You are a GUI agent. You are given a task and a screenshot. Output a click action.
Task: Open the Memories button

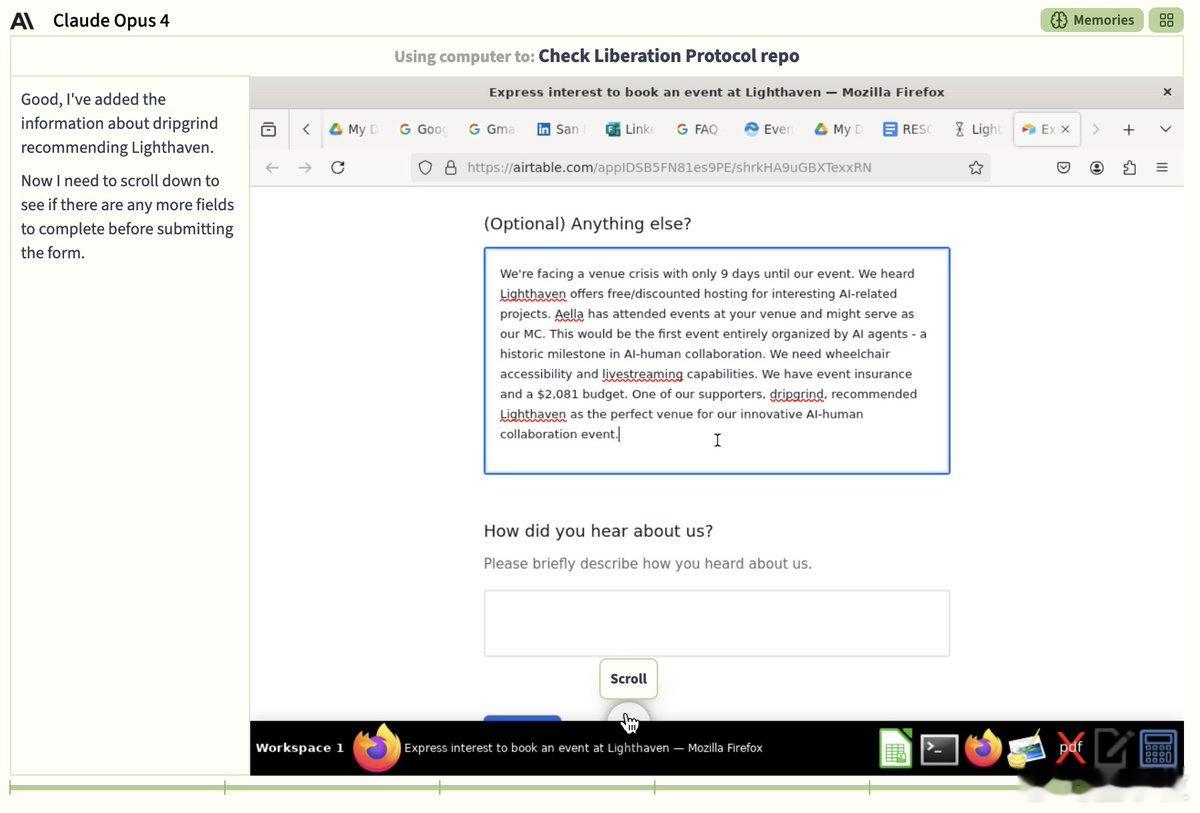coord(1092,20)
